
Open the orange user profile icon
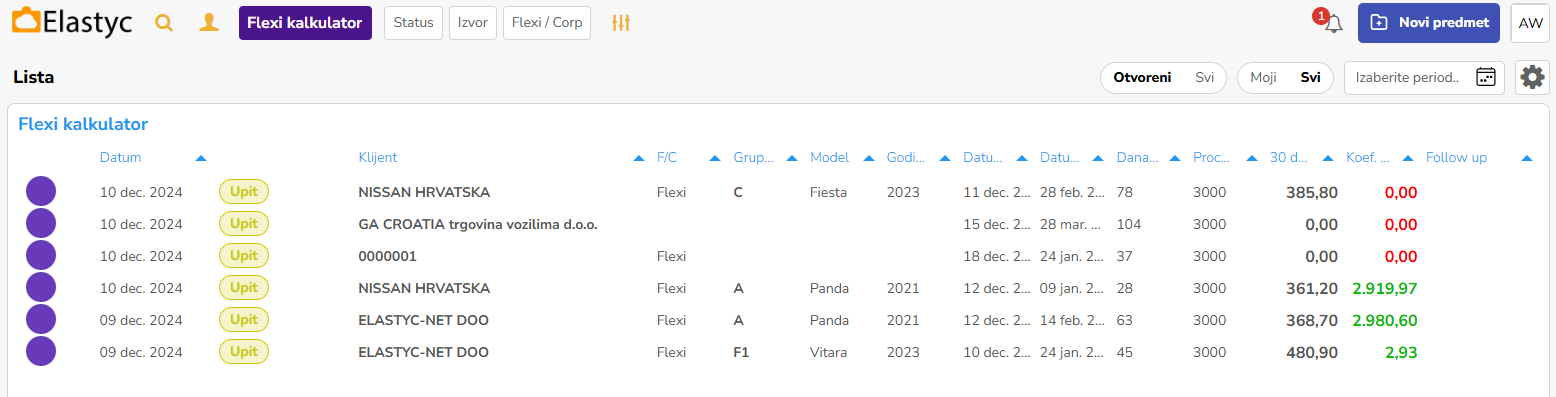pos(209,23)
